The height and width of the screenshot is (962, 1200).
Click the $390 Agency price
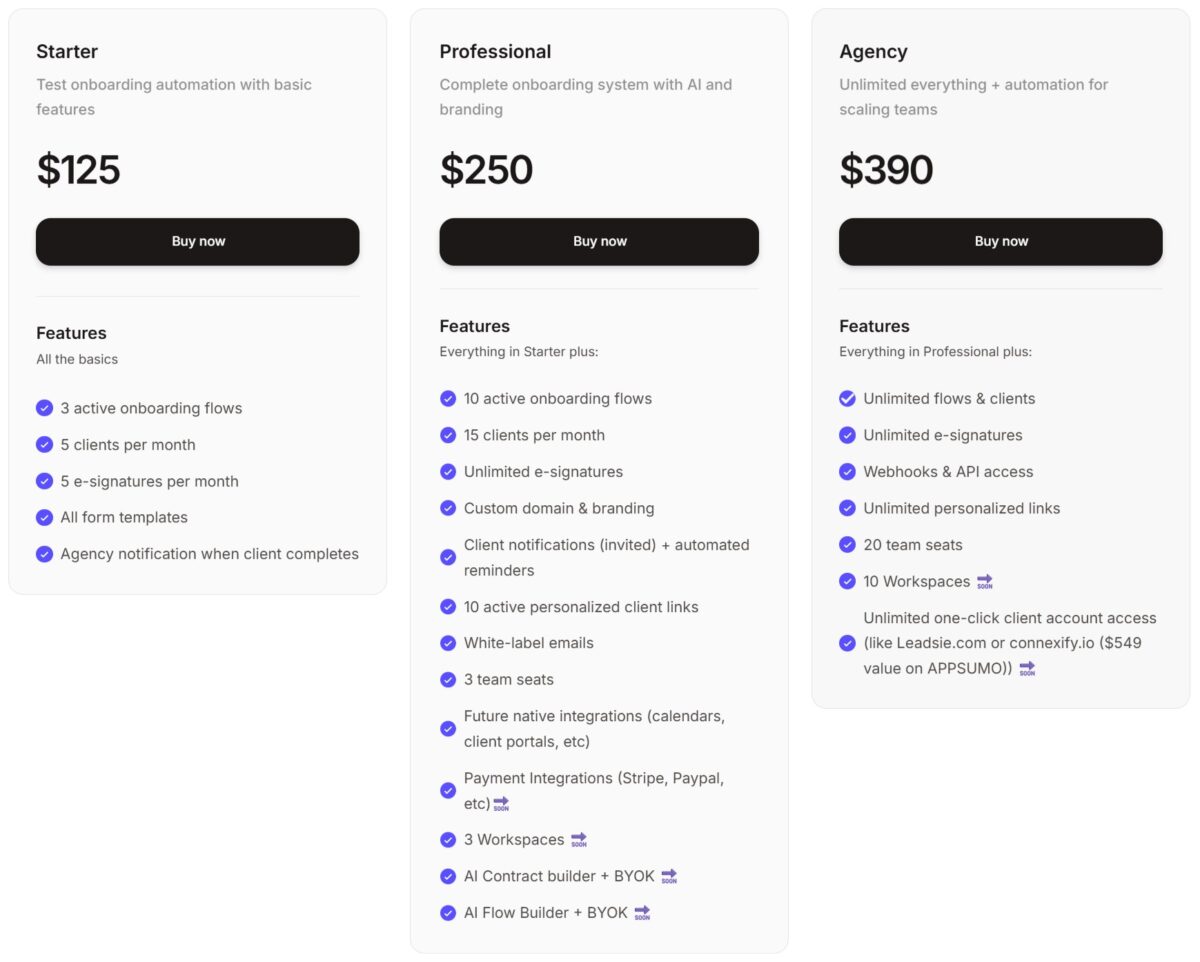pyautogui.click(x=886, y=170)
